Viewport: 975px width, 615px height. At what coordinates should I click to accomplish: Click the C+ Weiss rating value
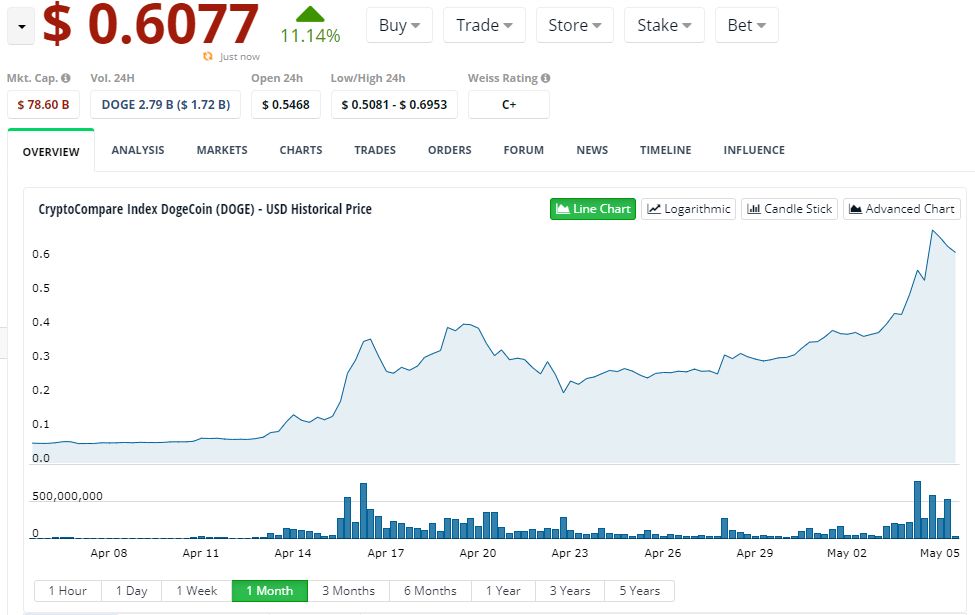[509, 104]
